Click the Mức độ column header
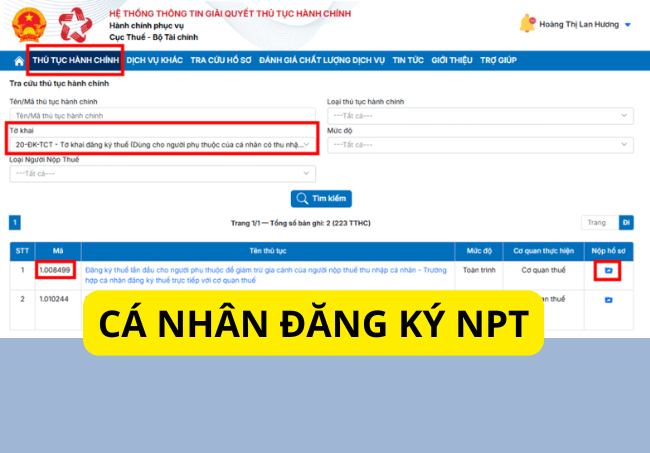650x453 pixels. point(479,251)
